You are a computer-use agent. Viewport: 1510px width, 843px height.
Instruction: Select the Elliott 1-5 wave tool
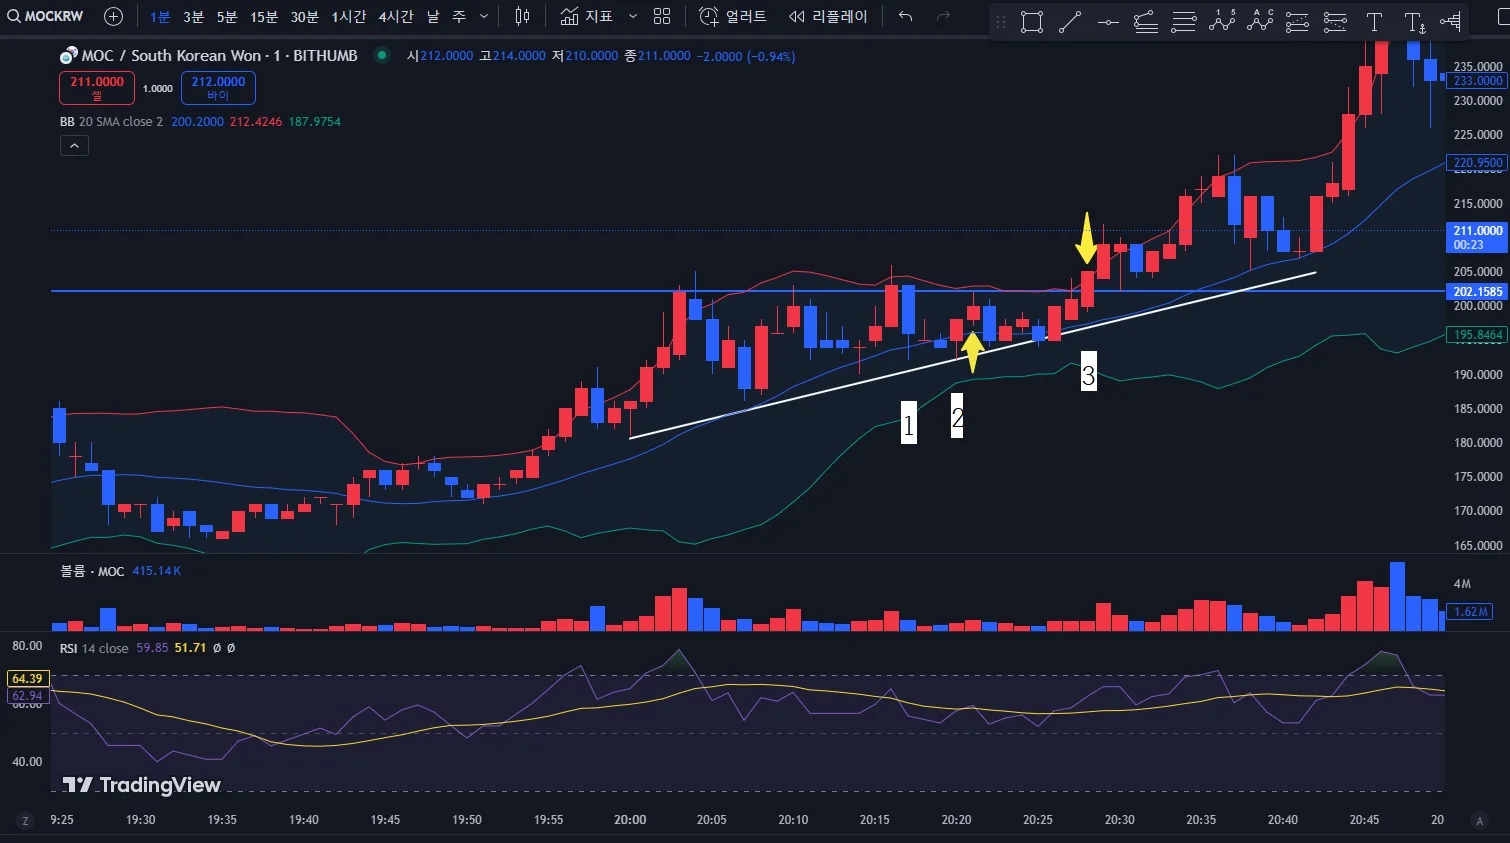pos(1222,21)
